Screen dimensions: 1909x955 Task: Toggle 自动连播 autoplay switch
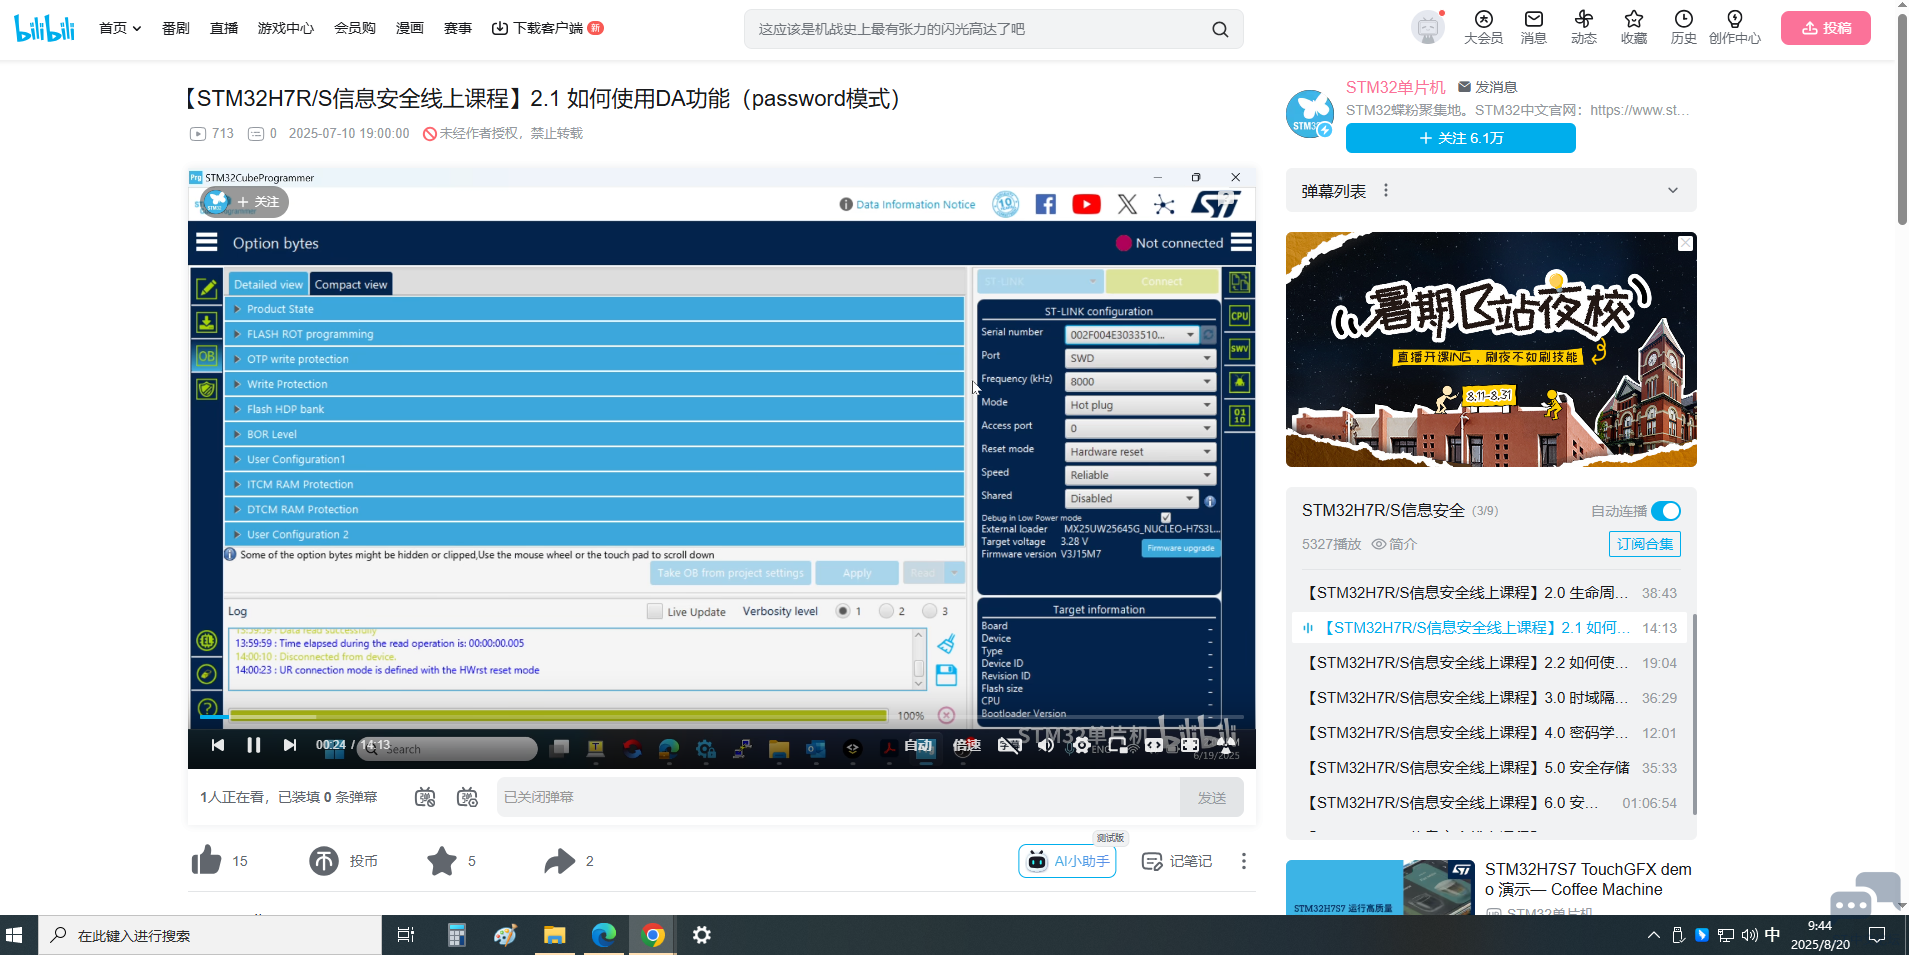point(1666,511)
